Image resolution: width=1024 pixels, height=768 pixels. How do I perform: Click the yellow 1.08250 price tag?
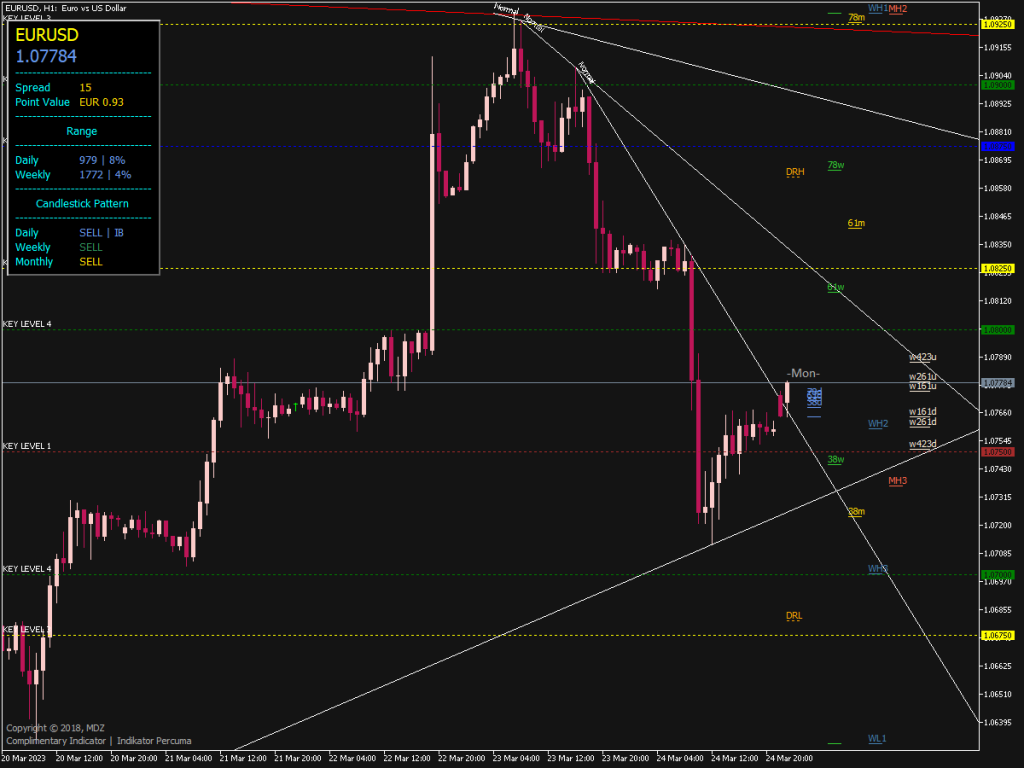[998, 268]
